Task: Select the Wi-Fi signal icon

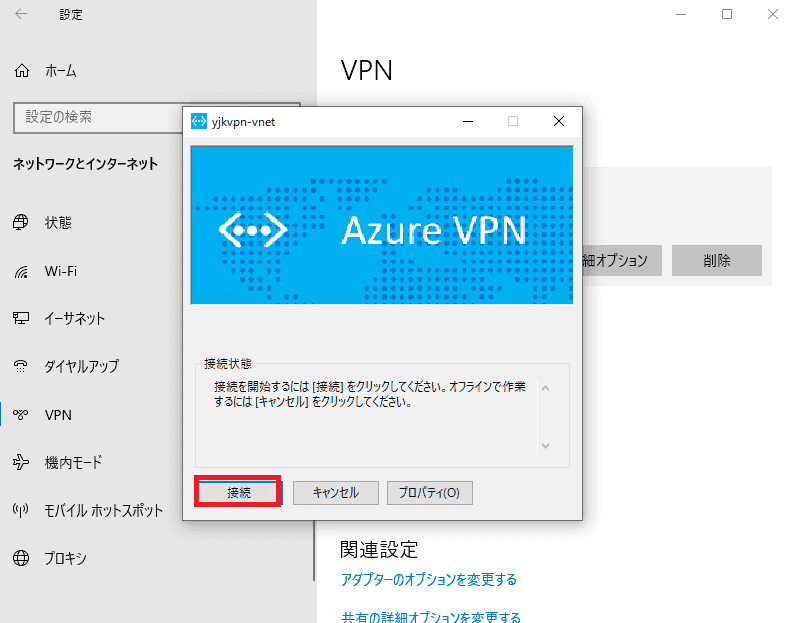Action: click(x=21, y=272)
